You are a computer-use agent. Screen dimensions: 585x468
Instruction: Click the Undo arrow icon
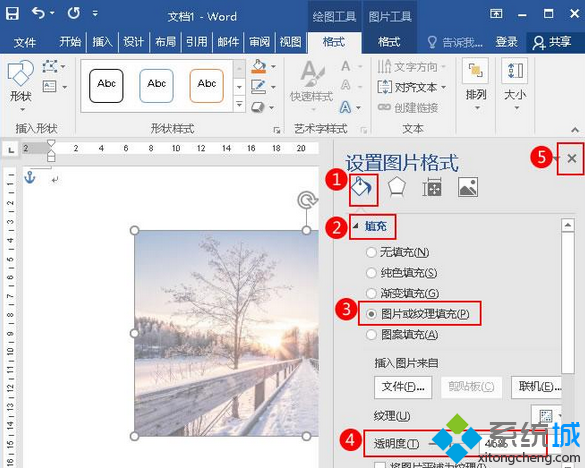tap(38, 13)
